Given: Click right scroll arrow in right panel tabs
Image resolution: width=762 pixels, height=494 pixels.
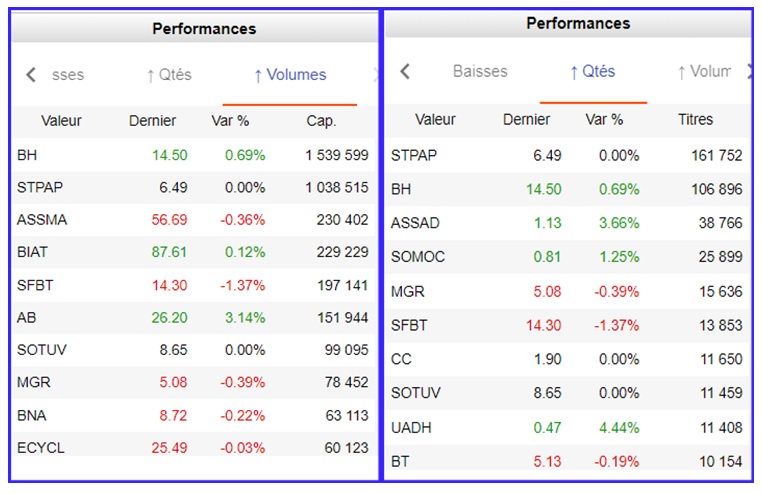Looking at the screenshot, I should tap(749, 72).
